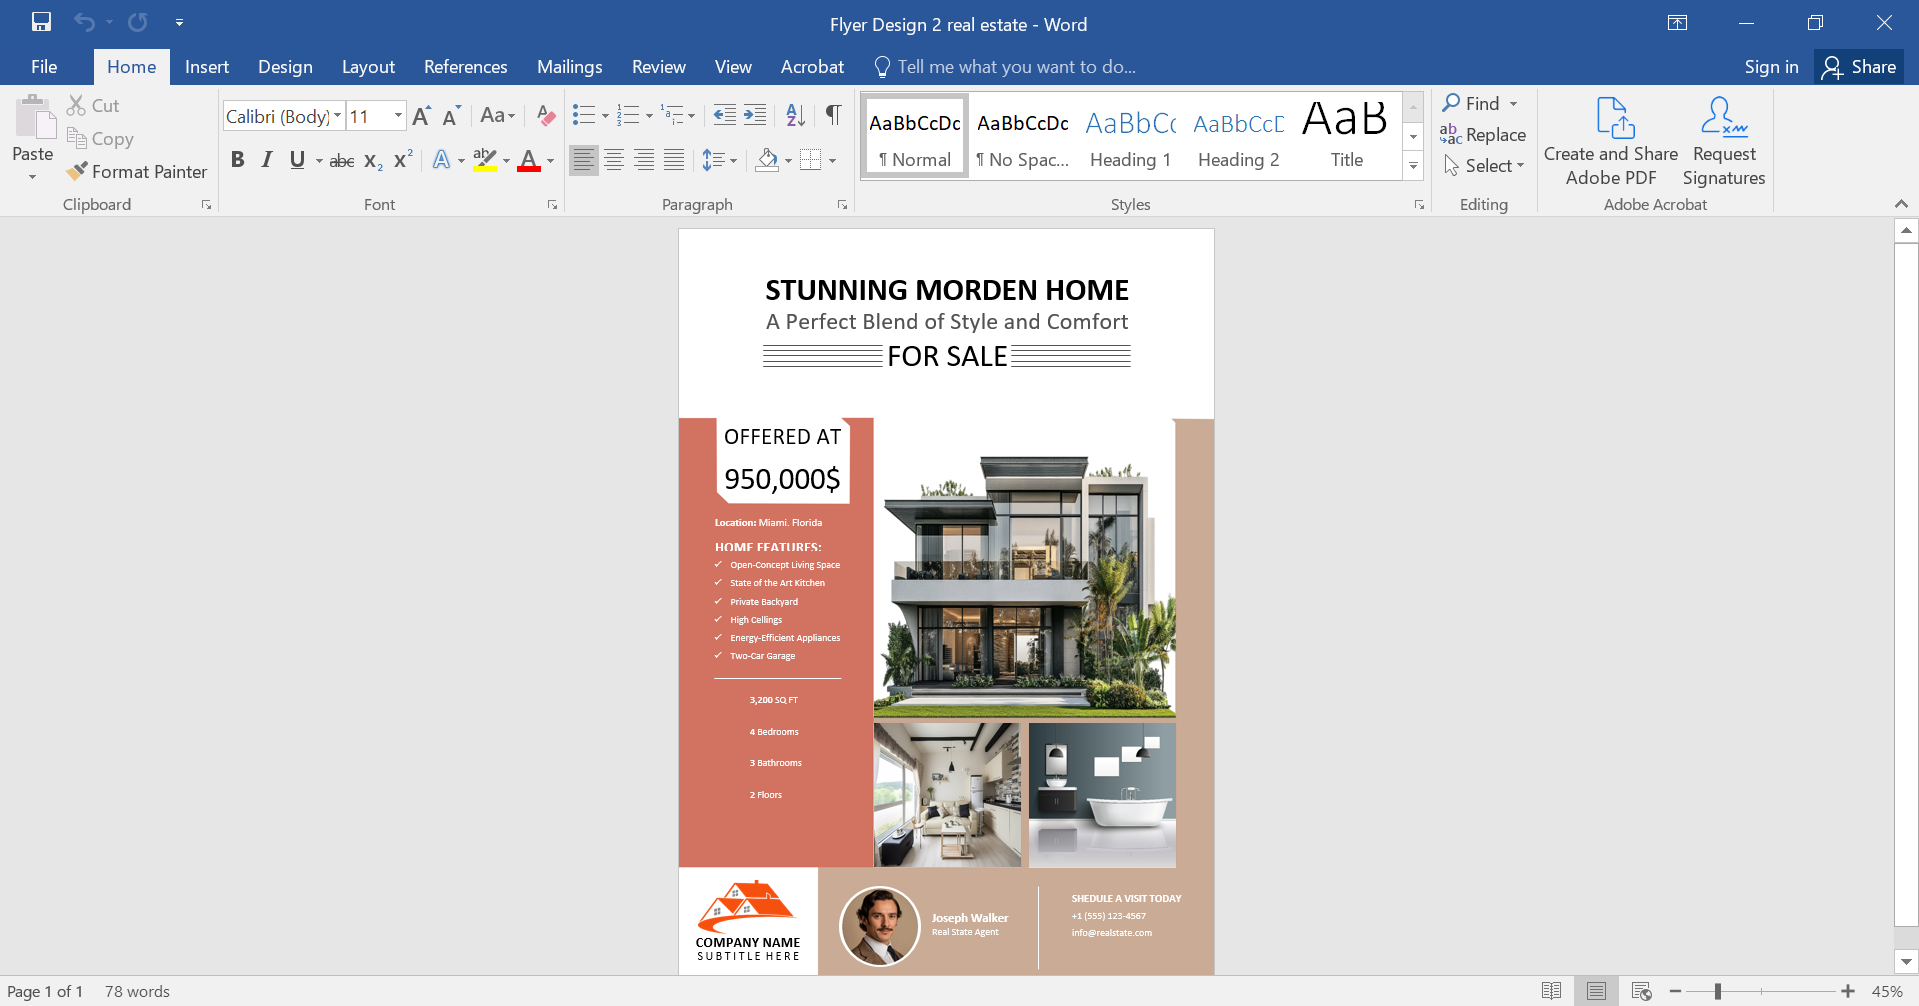Select the Heading 1 style
This screenshot has width=1919, height=1006.
(1130, 137)
